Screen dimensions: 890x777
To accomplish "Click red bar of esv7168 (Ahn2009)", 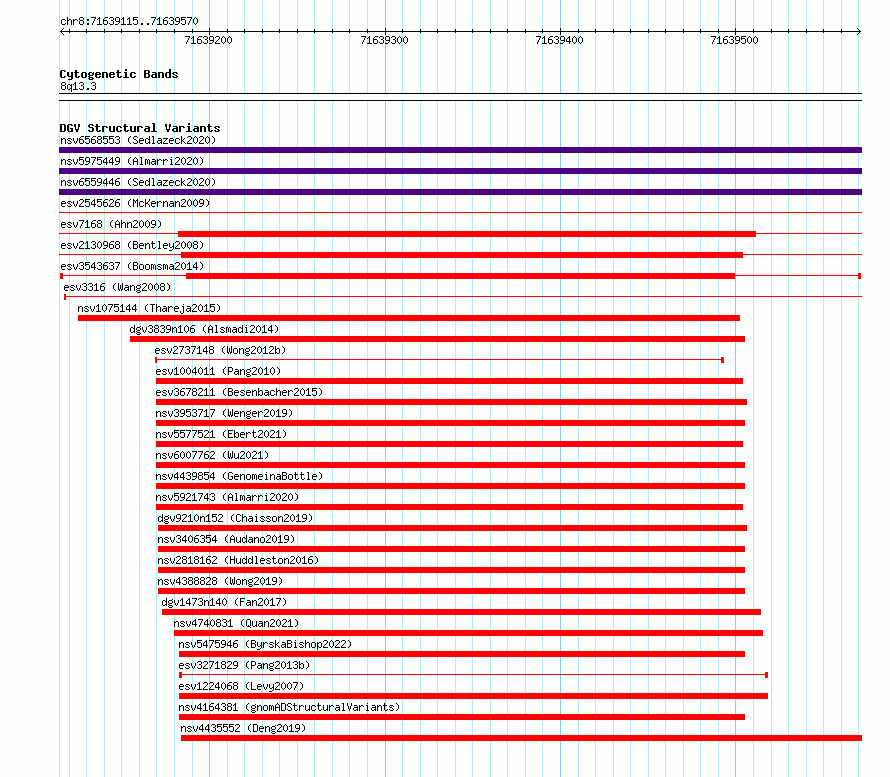I will (467, 234).
